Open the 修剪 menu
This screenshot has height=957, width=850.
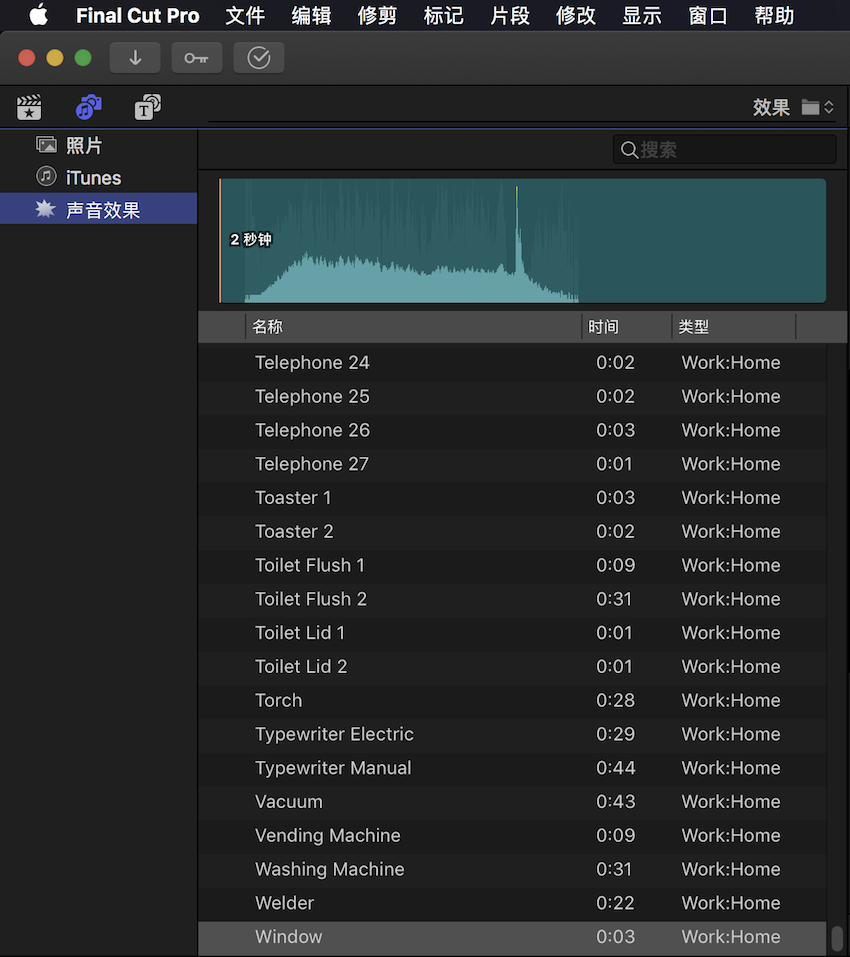[377, 15]
